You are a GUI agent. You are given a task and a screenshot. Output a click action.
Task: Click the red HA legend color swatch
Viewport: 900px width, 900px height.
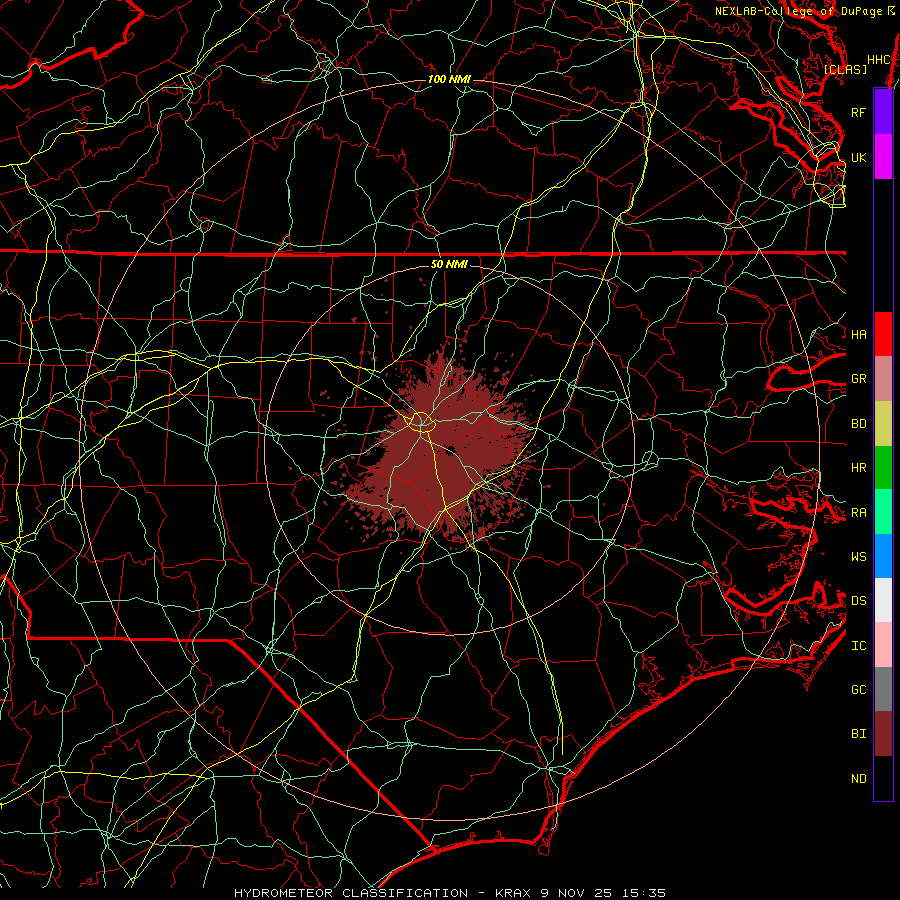point(883,334)
